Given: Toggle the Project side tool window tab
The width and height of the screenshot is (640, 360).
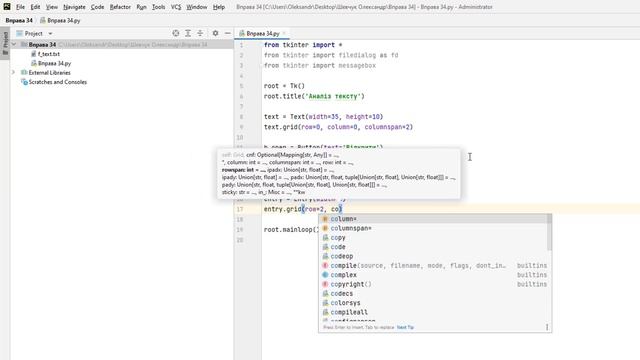Looking at the screenshot, I should (5, 43).
